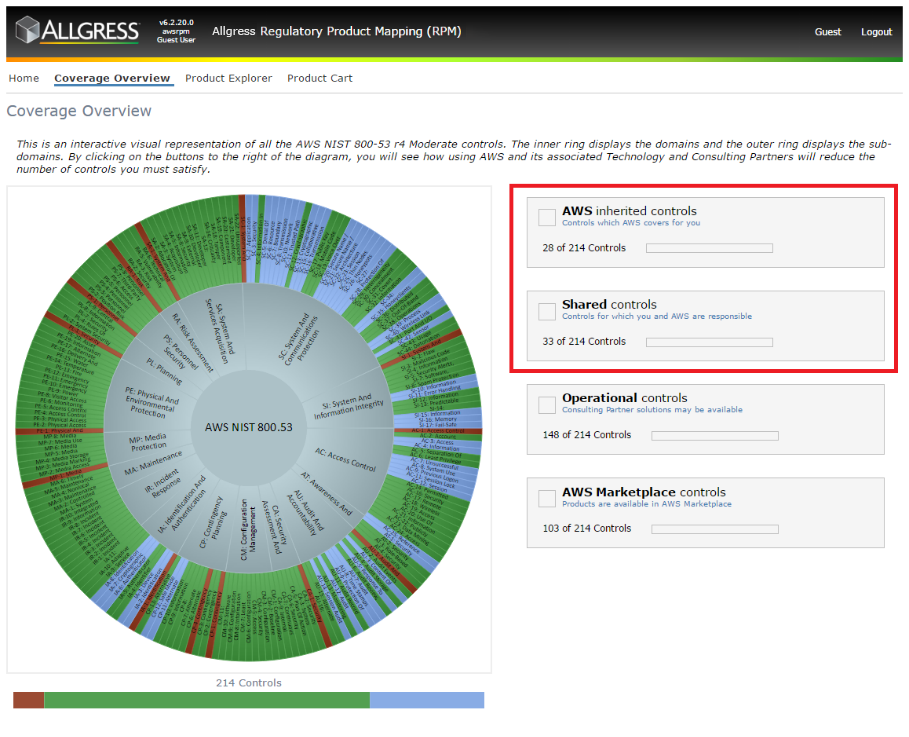
Task: Select the SC: System And Communications Protection segment
Action: pyautogui.click(x=299, y=339)
